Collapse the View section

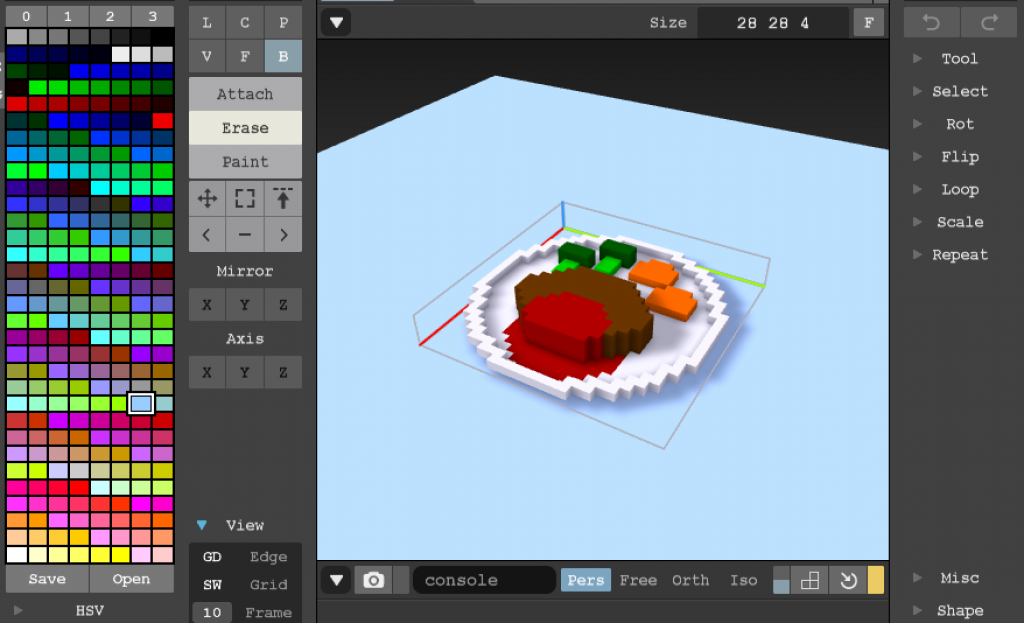pyautogui.click(x=202, y=525)
